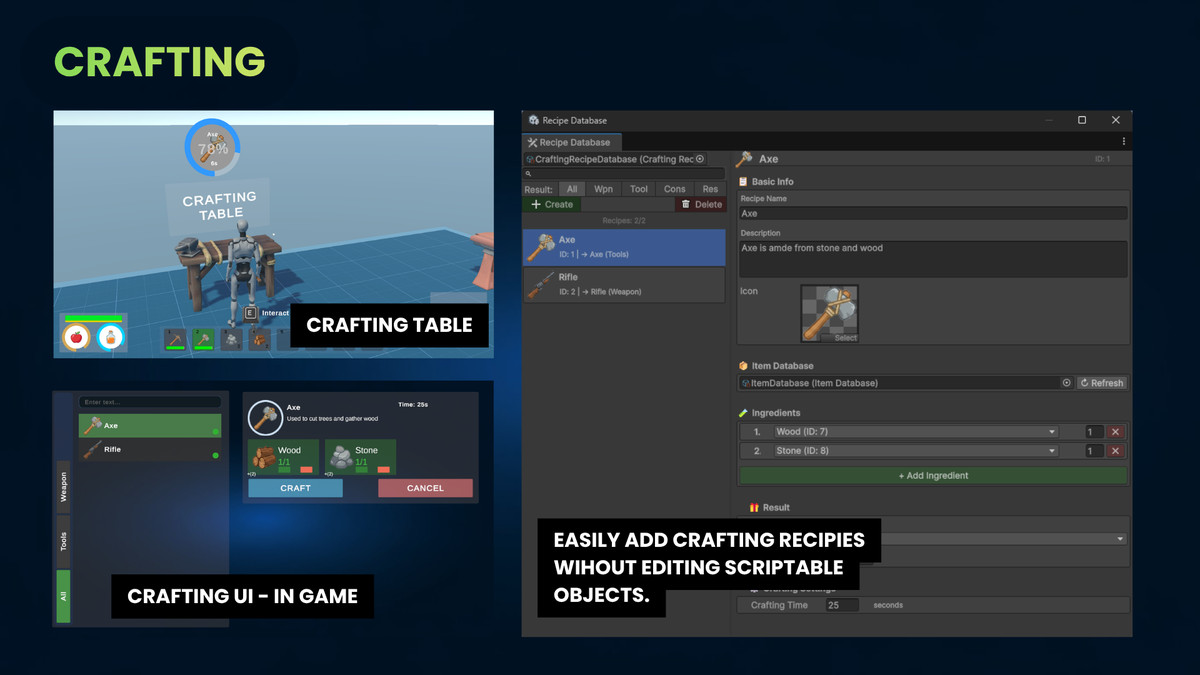Select the hotbar slot holding wood logs

click(x=259, y=340)
